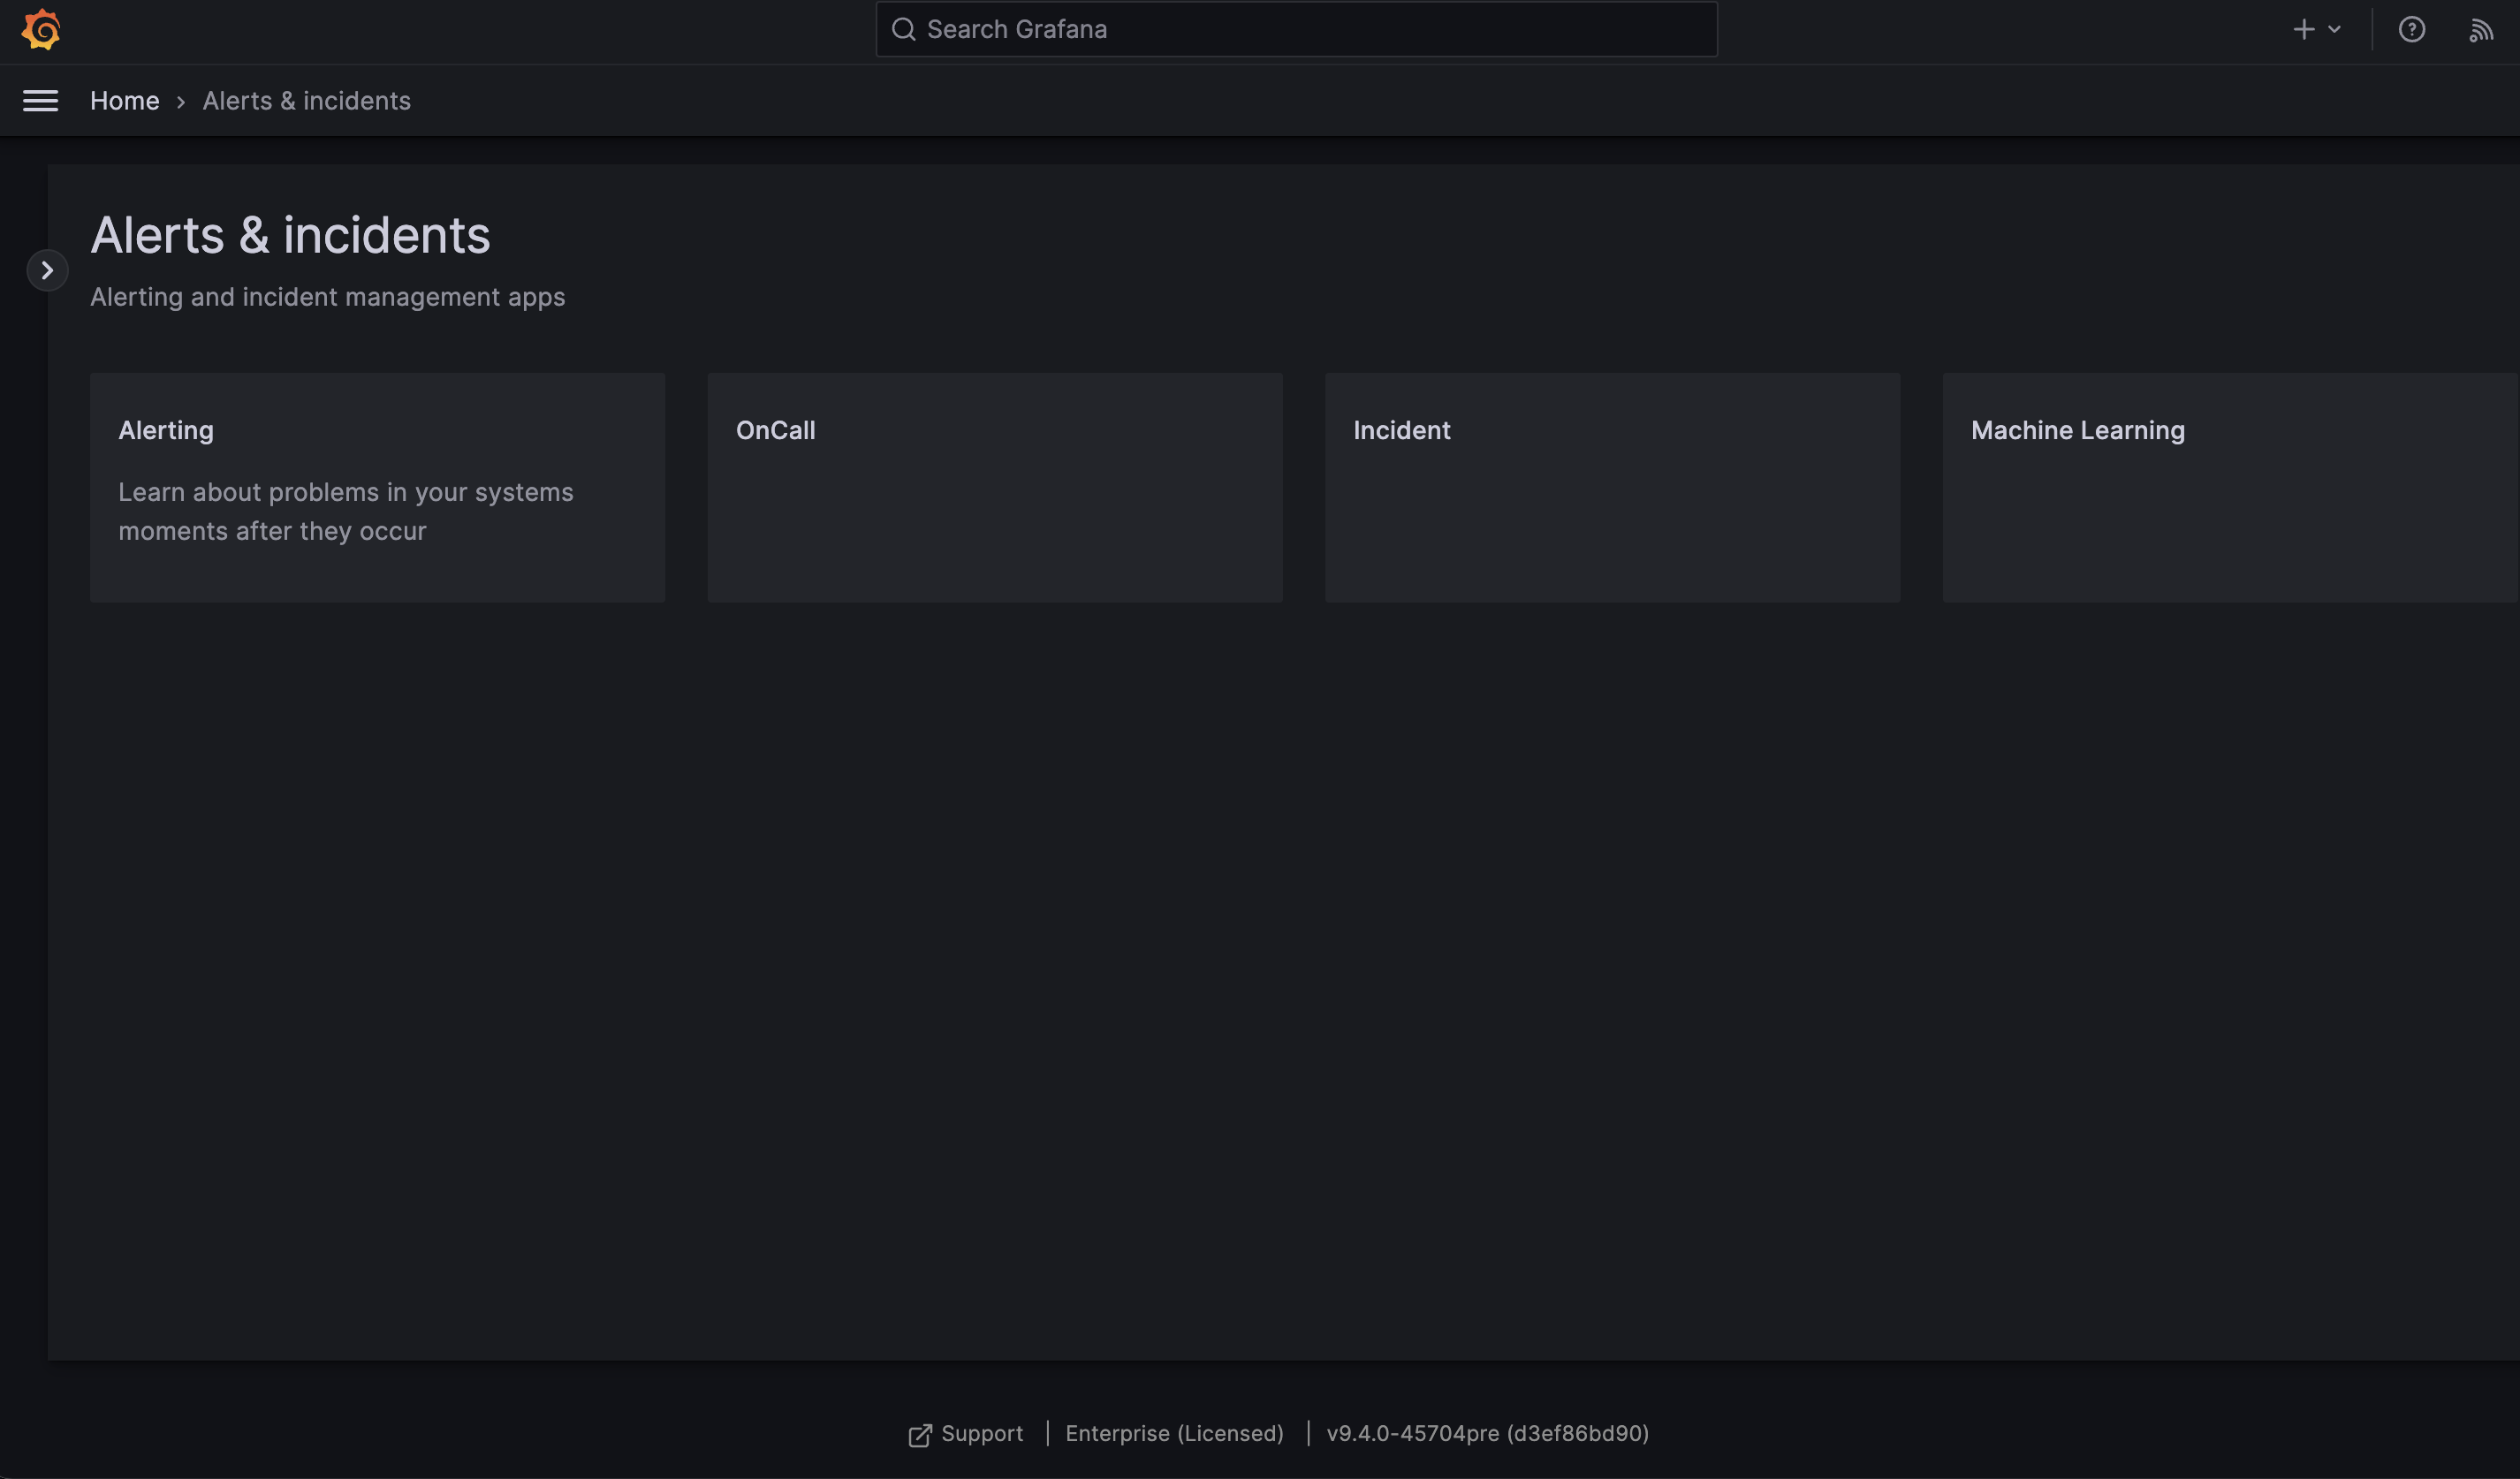Viewport: 2520px width, 1479px height.
Task: Open the help icon in the top bar
Action: [2413, 29]
